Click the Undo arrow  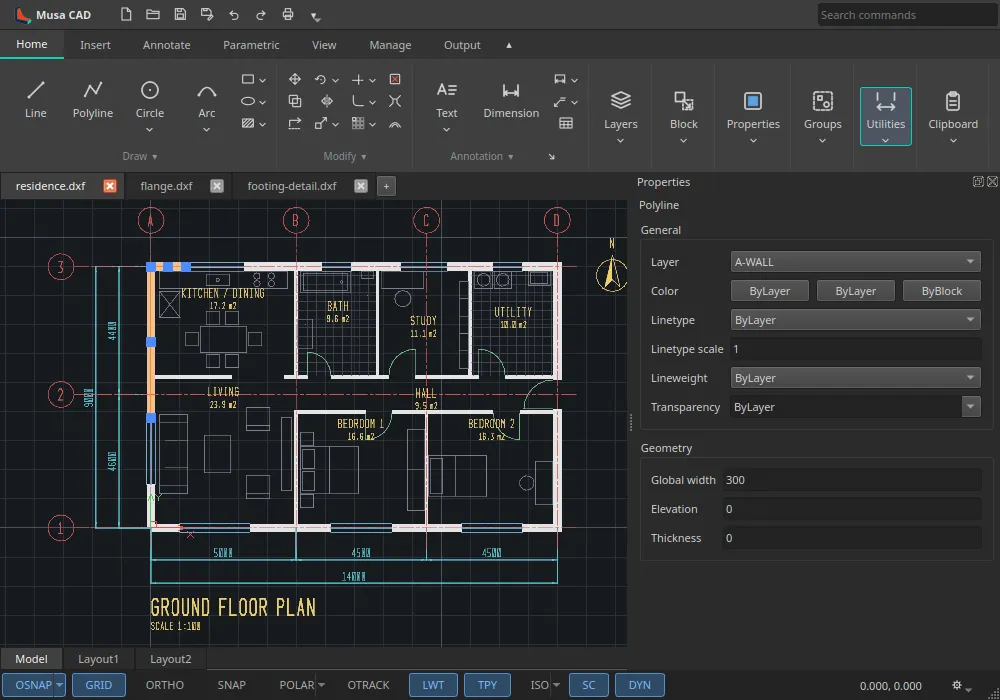pos(234,15)
